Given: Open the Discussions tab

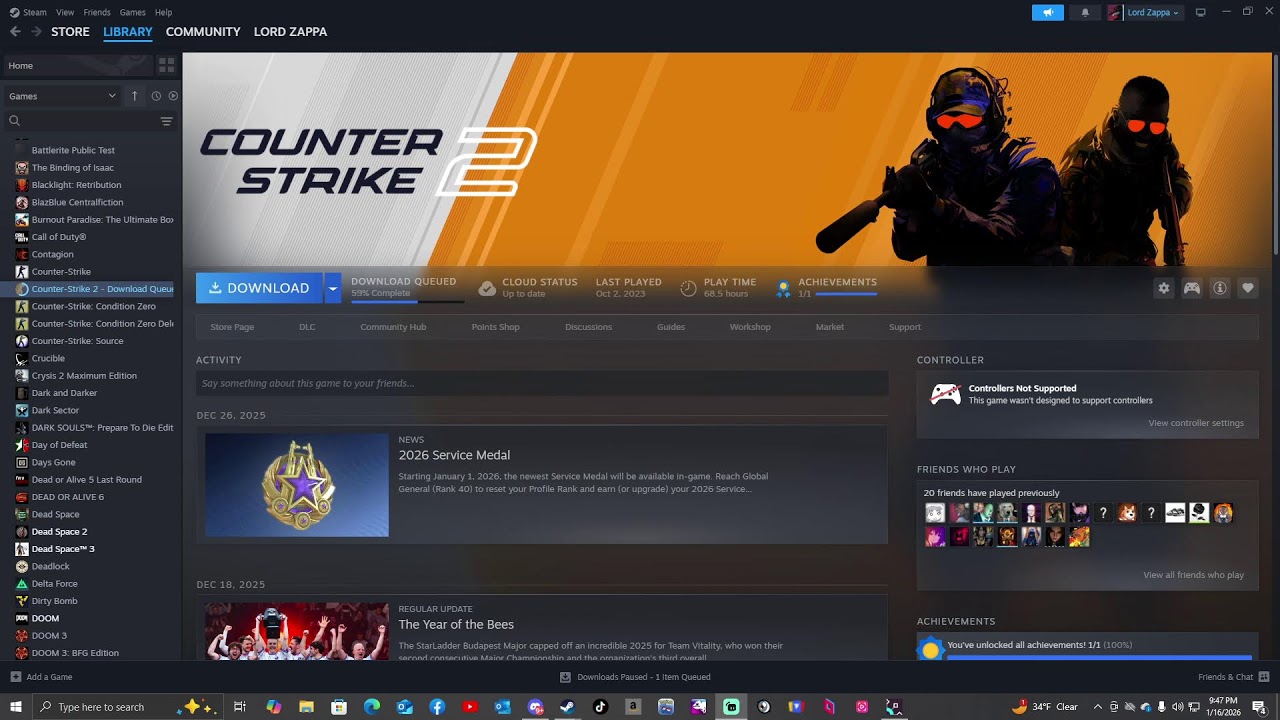Looking at the screenshot, I should tap(588, 327).
